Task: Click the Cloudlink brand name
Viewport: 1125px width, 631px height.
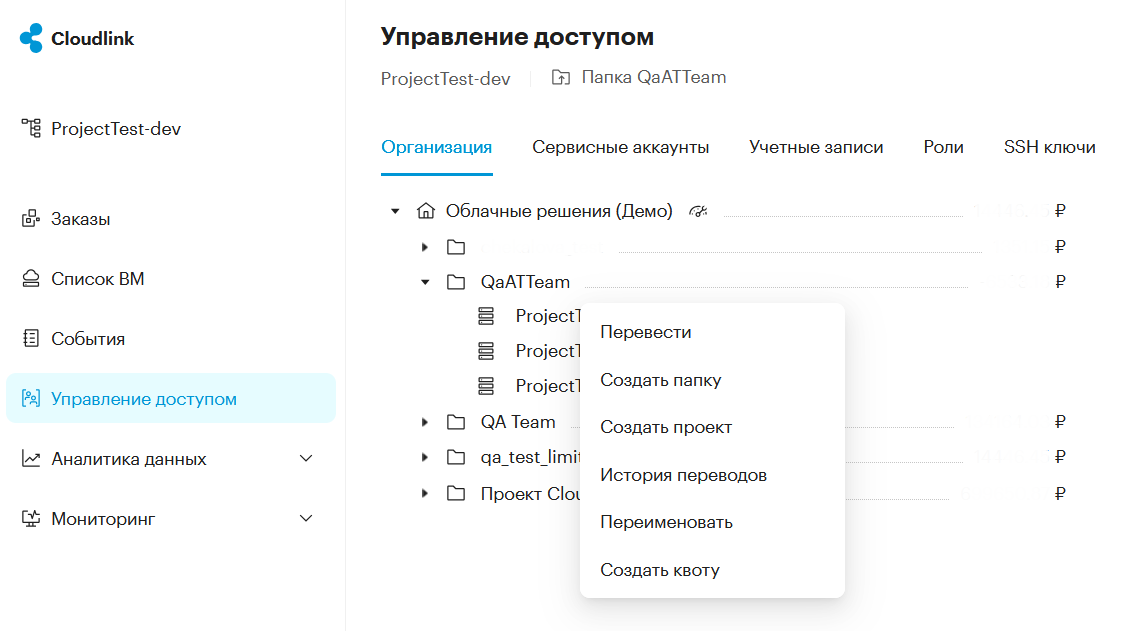Action: (93, 39)
